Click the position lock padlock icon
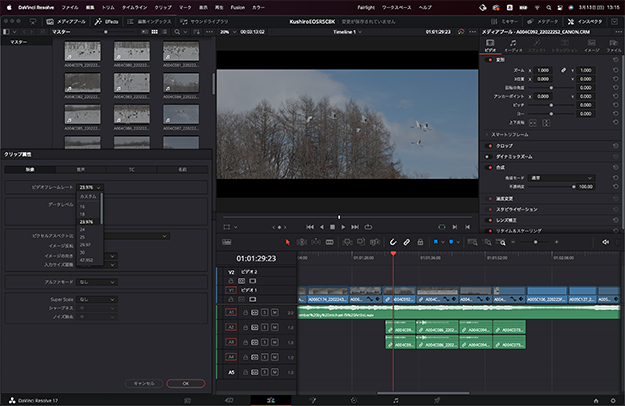The height and width of the screenshot is (406, 625). click(422, 242)
